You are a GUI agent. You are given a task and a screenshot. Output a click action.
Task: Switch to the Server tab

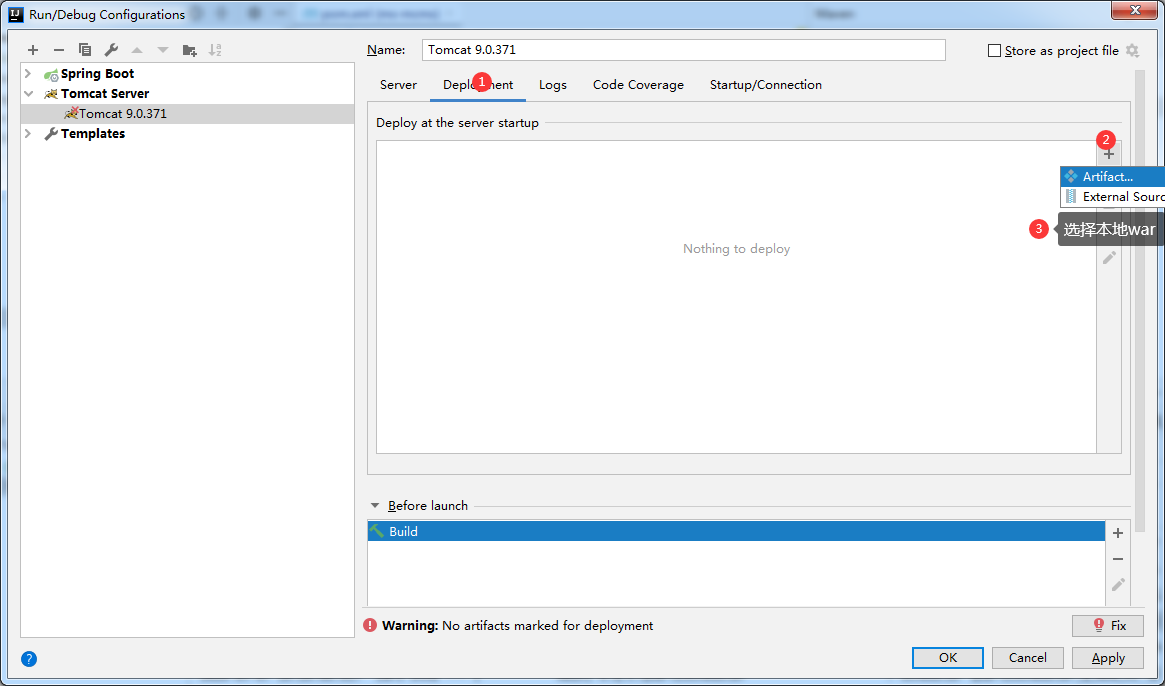(x=398, y=85)
